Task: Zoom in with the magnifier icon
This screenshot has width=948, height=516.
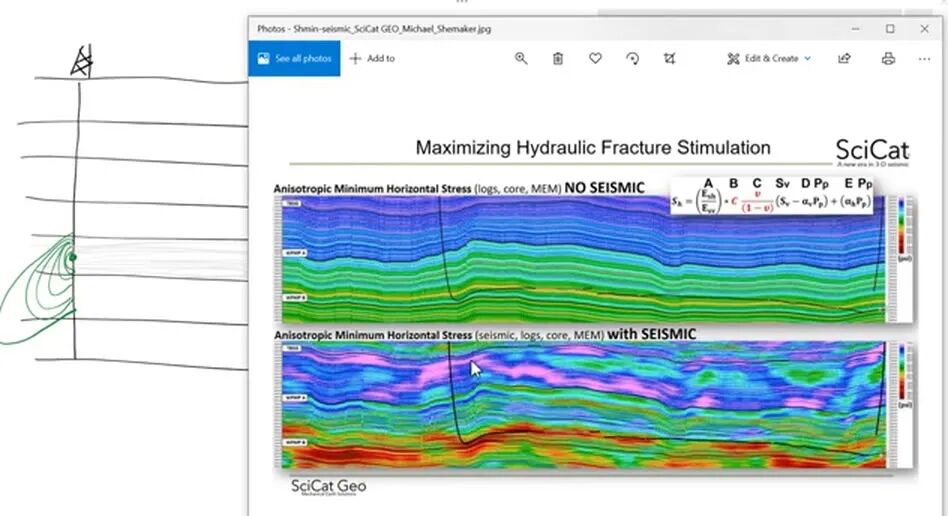Action: pyautogui.click(x=521, y=59)
